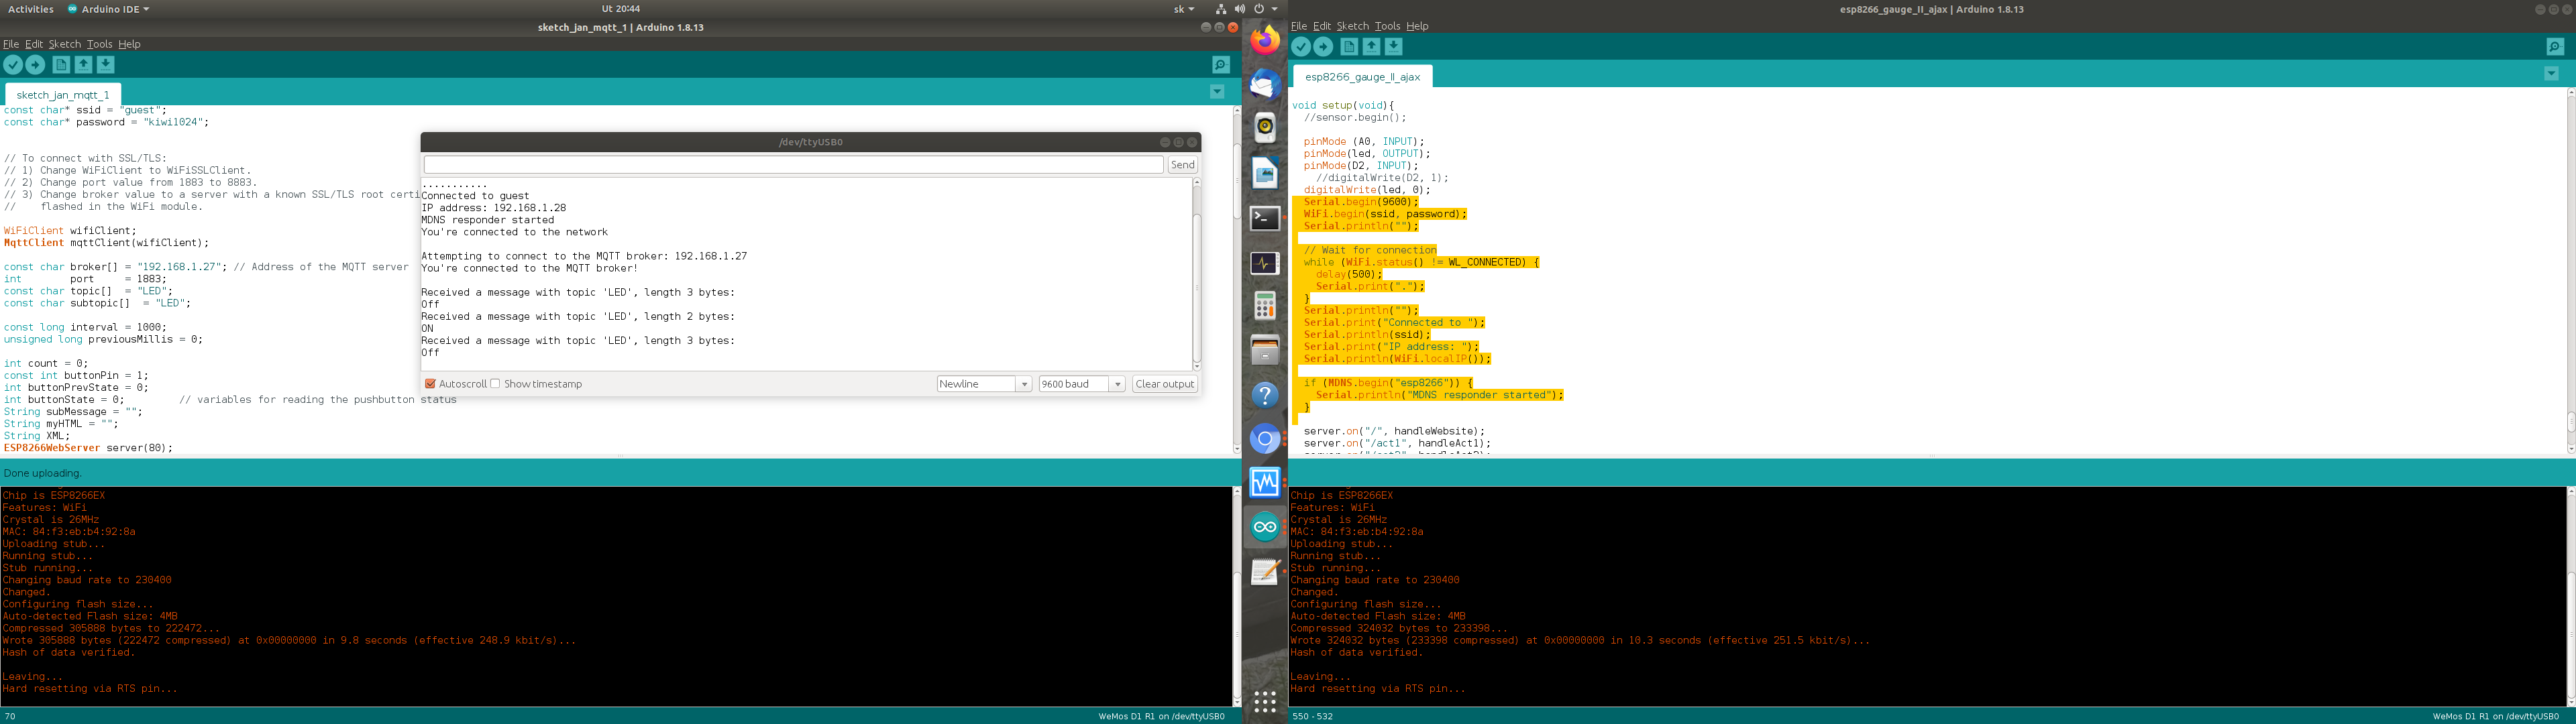Open the Tools menu in the left window
2576x724 pixels.
[99, 44]
